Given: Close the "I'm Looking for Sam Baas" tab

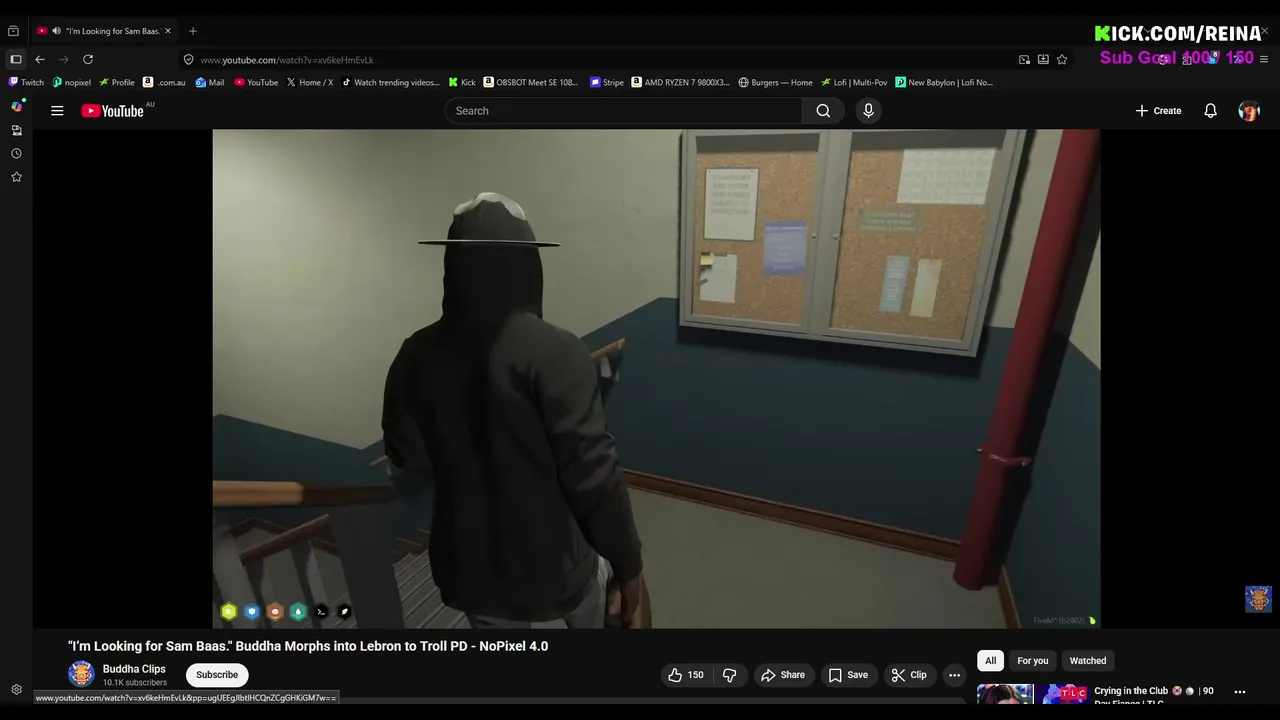Looking at the screenshot, I should point(168,31).
